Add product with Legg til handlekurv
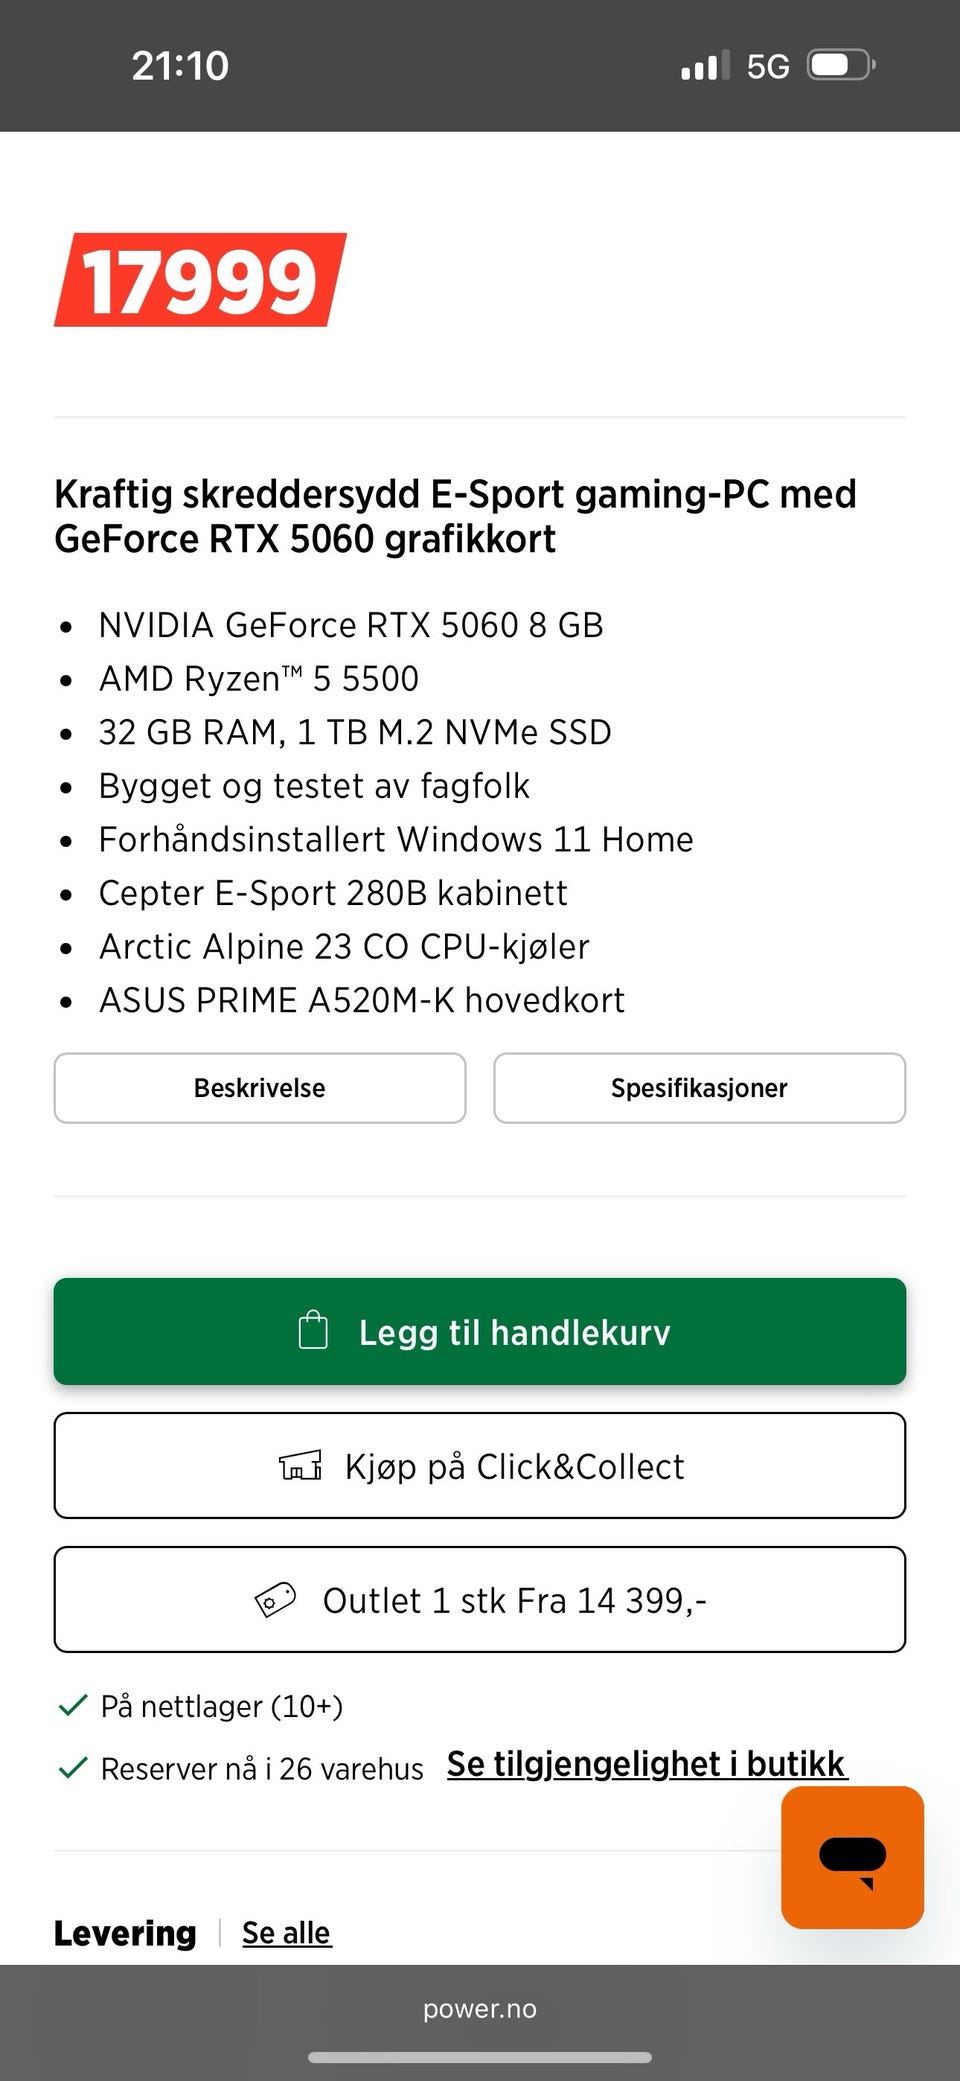The image size is (960, 2081). 480,1331
